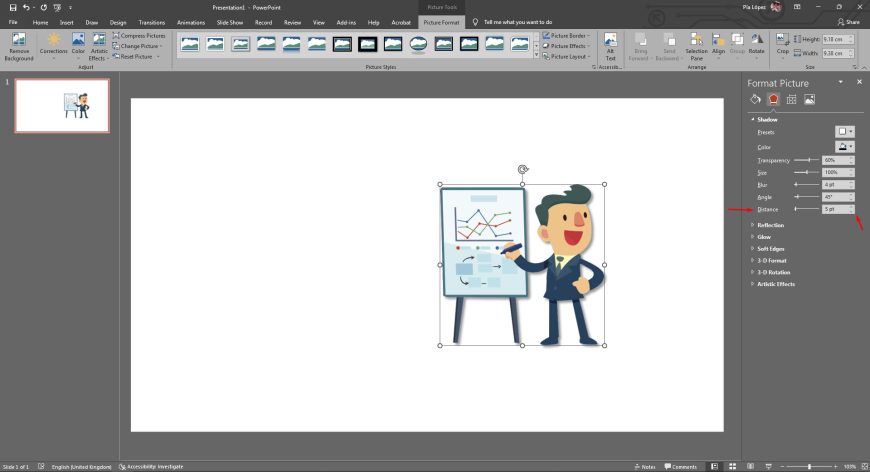The width and height of the screenshot is (870, 472).
Task: Open the Picture Layout dropdown
Action: [x=566, y=57]
